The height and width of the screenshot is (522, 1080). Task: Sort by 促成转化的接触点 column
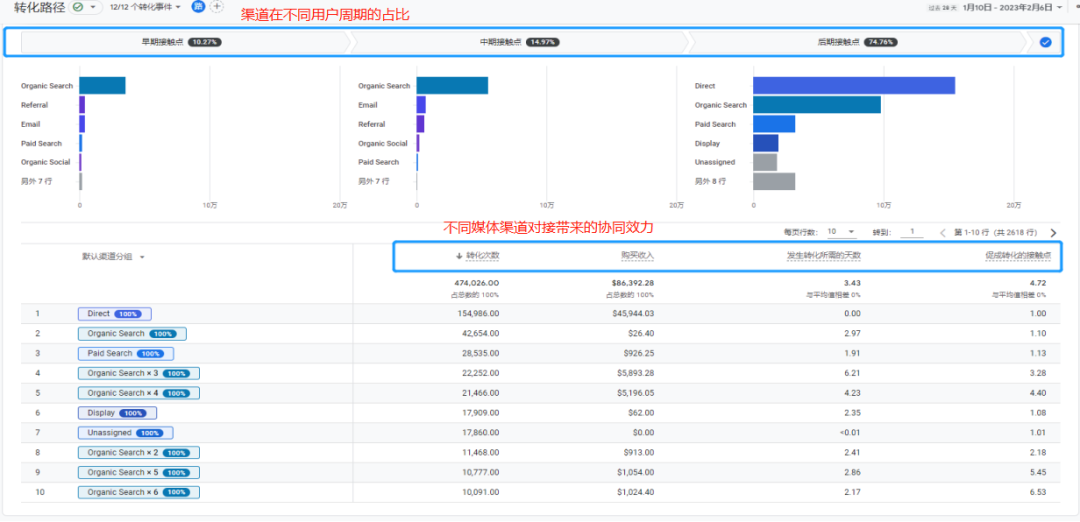[1017, 255]
